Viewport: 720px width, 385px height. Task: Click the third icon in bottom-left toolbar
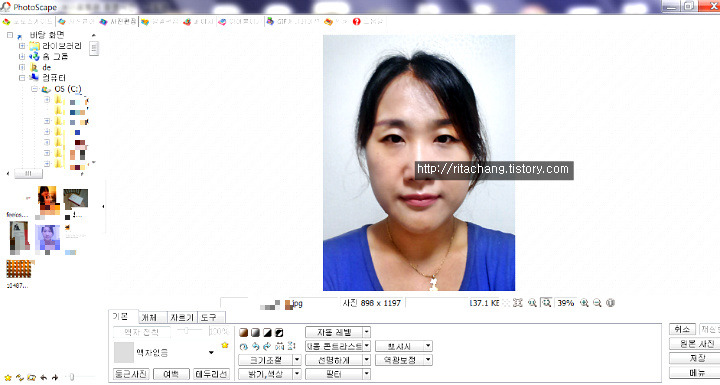pos(32,378)
